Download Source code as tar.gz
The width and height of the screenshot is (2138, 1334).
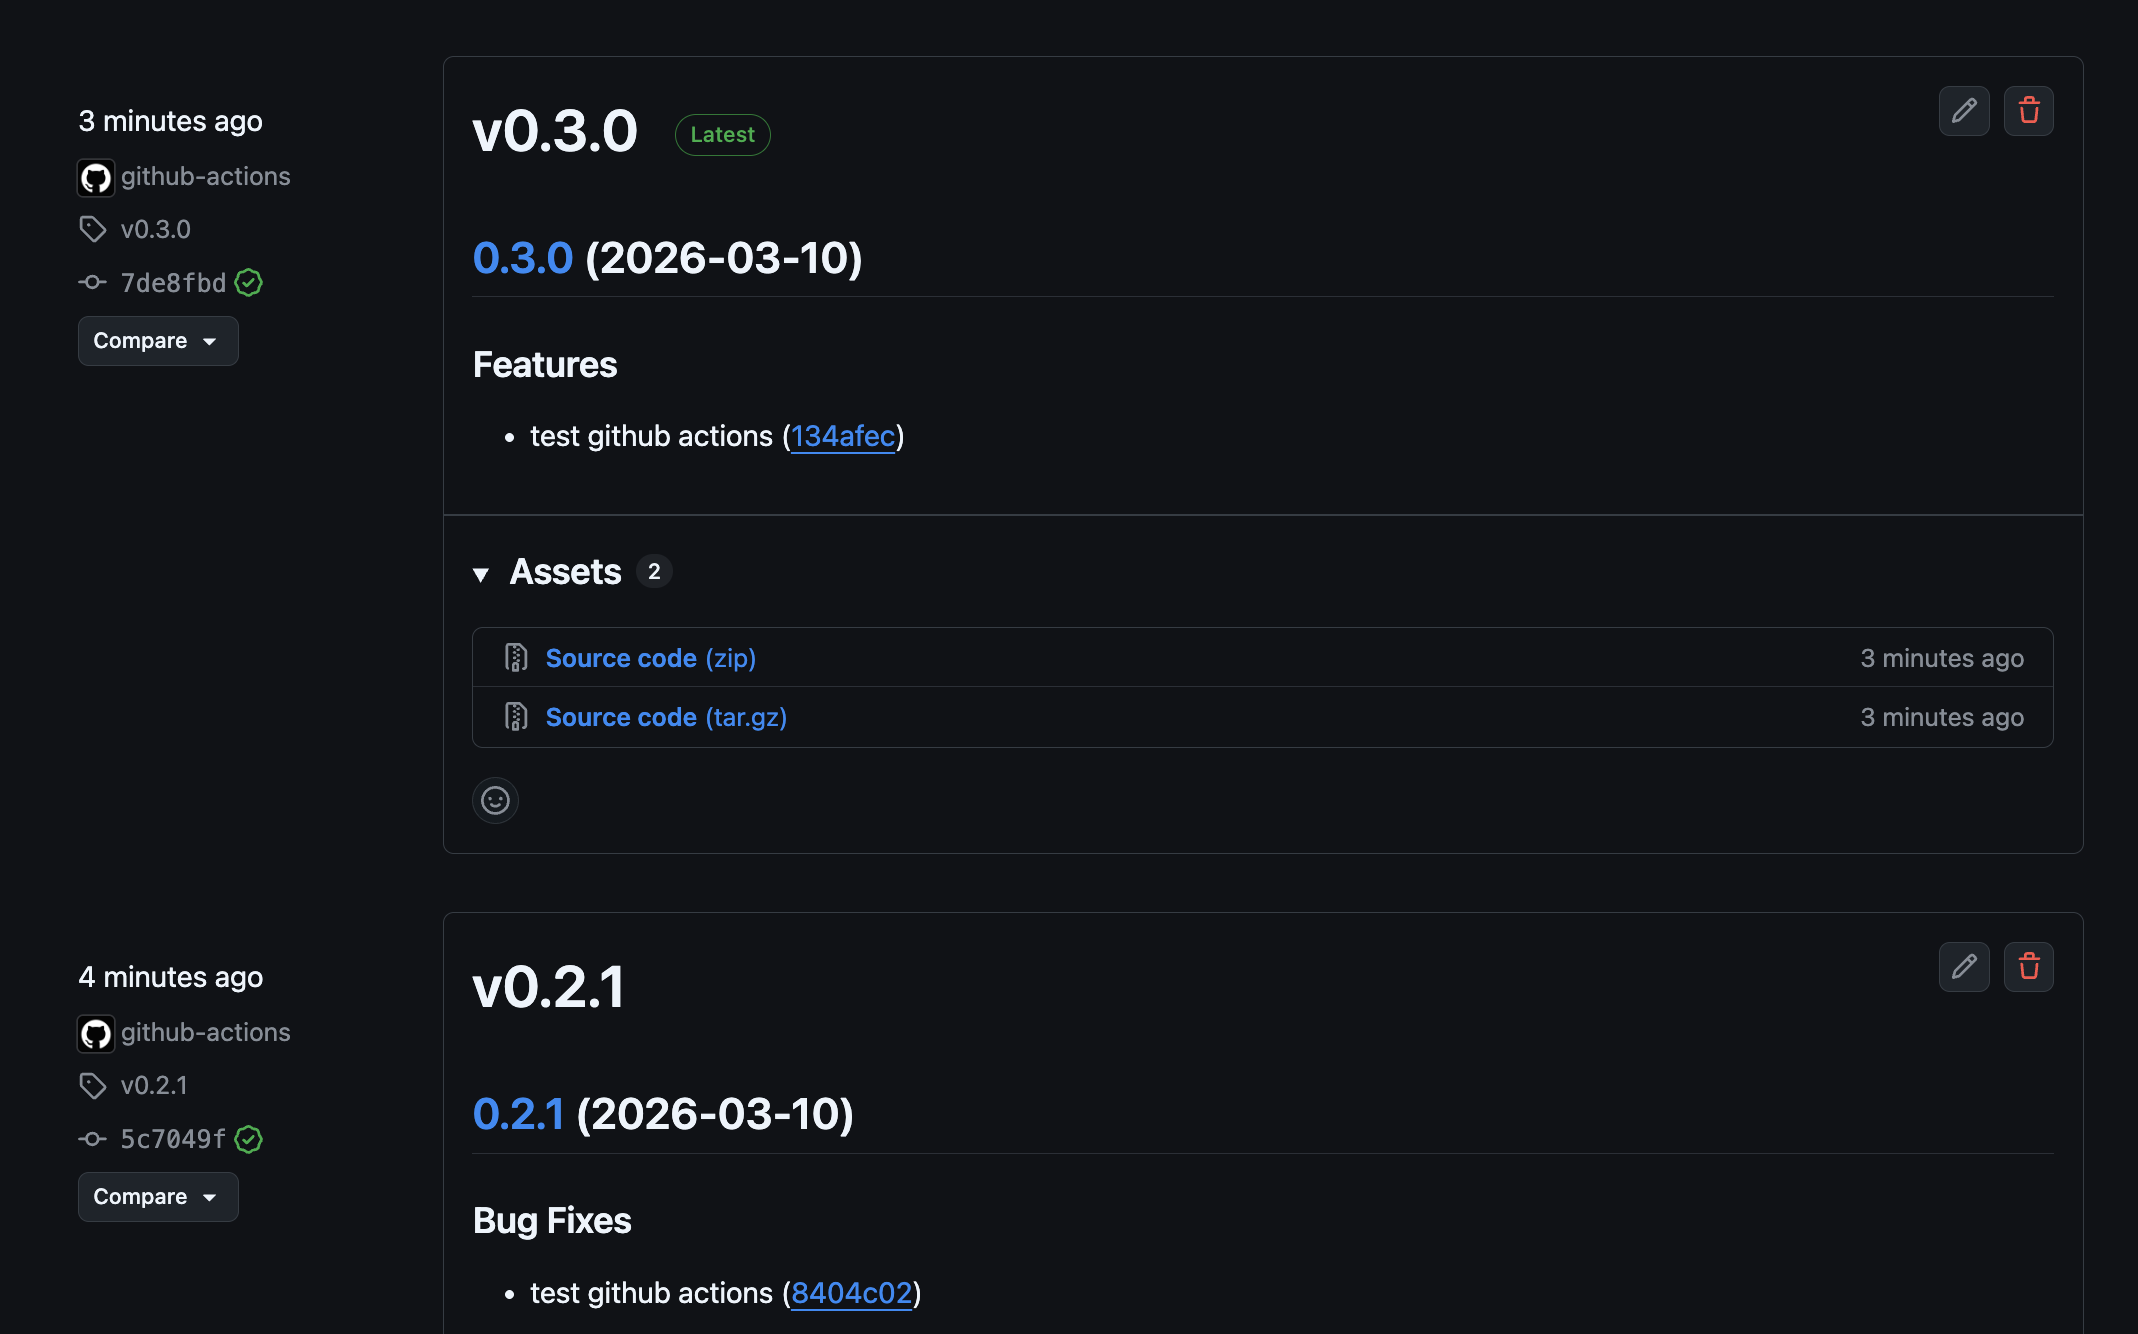pyautogui.click(x=621, y=717)
